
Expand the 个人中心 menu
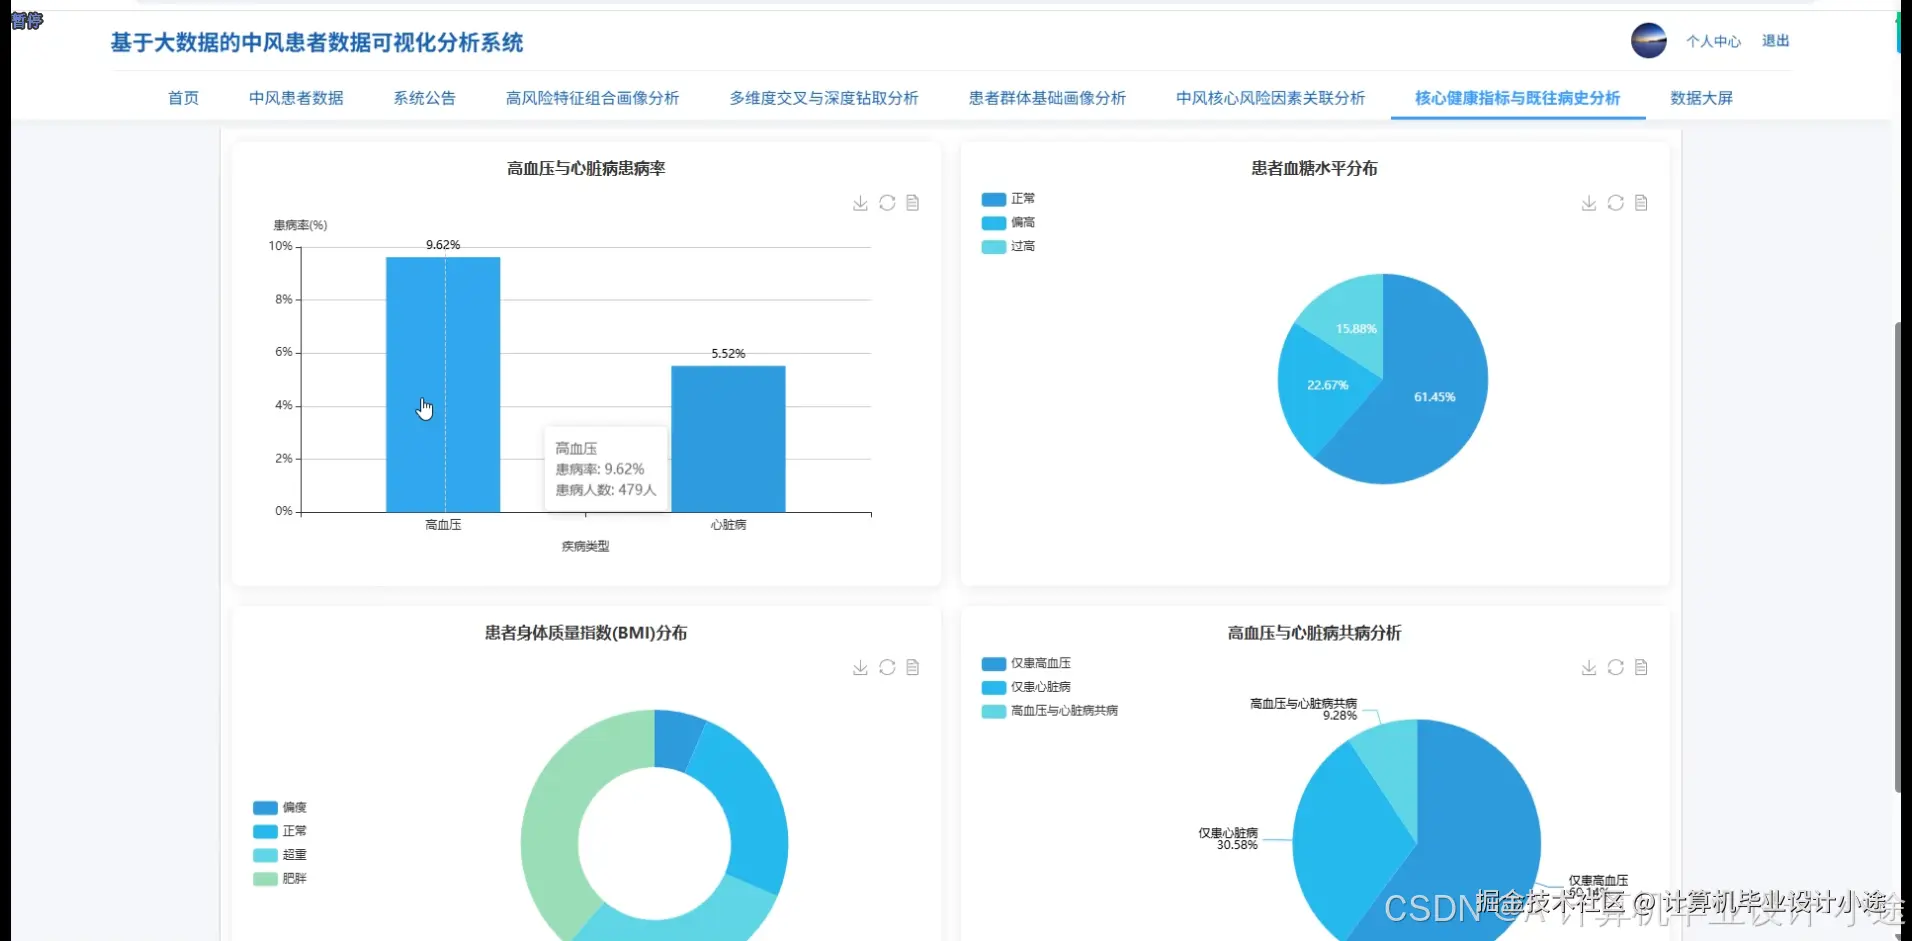click(1713, 41)
